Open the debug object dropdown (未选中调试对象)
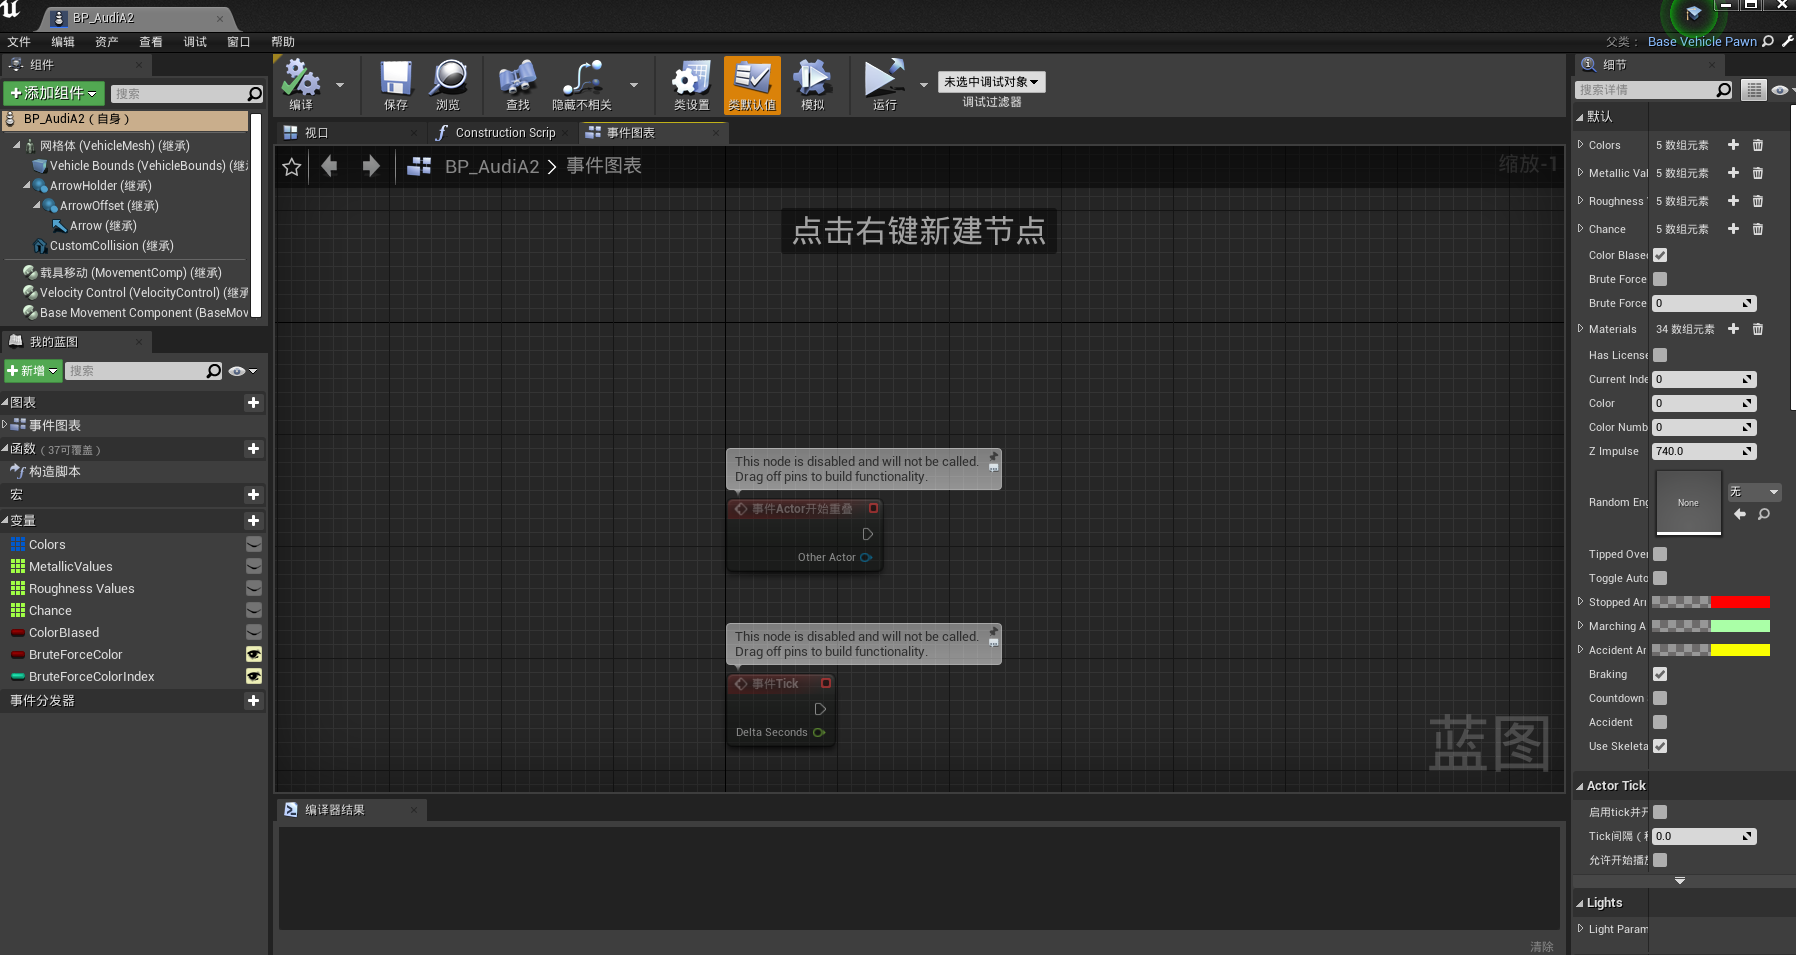 click(991, 82)
